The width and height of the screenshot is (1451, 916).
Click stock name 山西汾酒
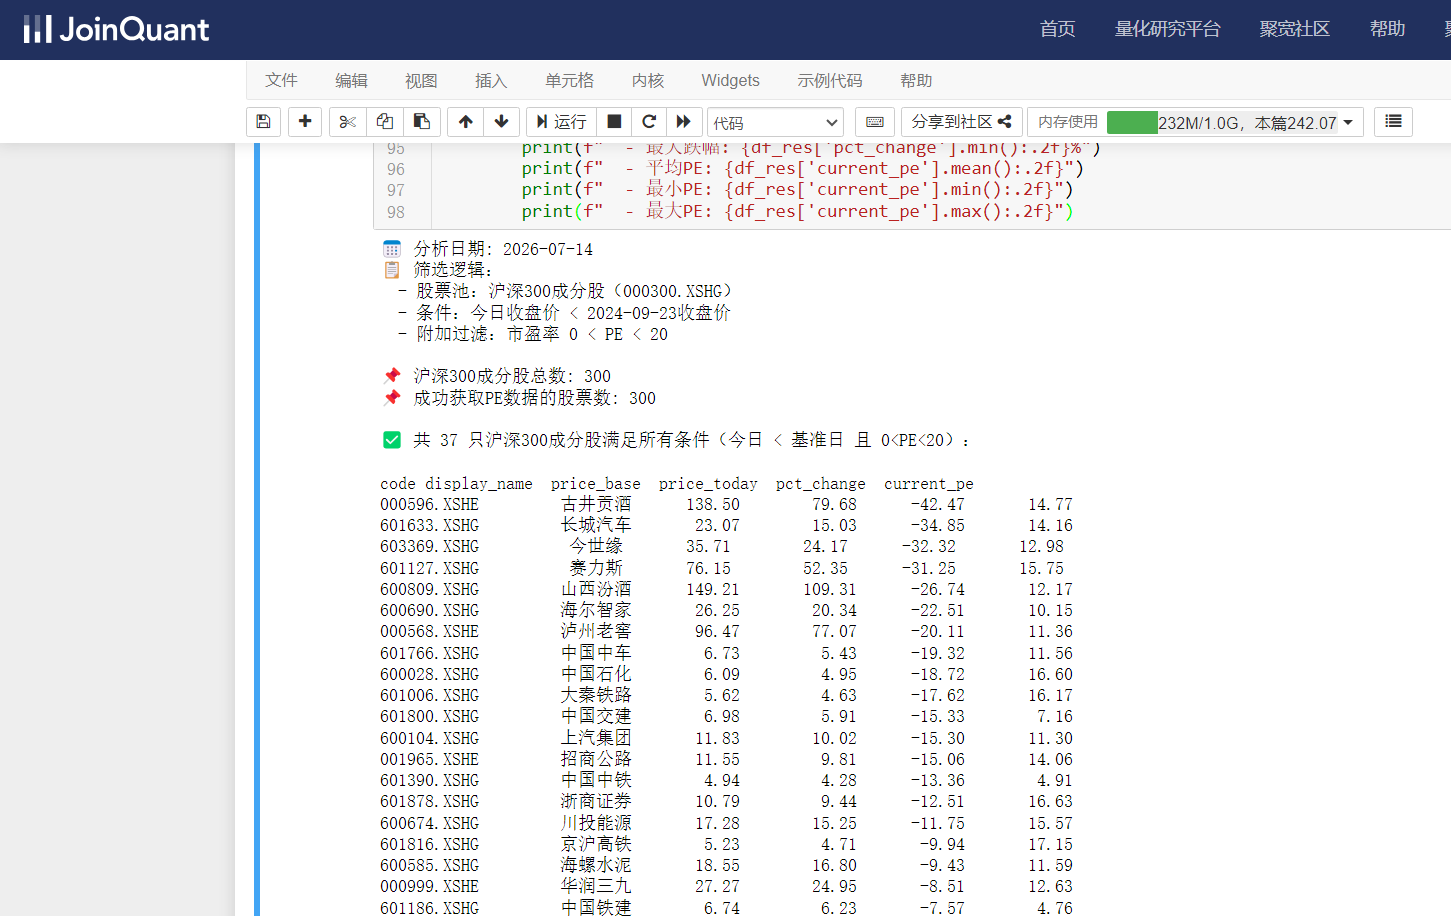tap(596, 589)
